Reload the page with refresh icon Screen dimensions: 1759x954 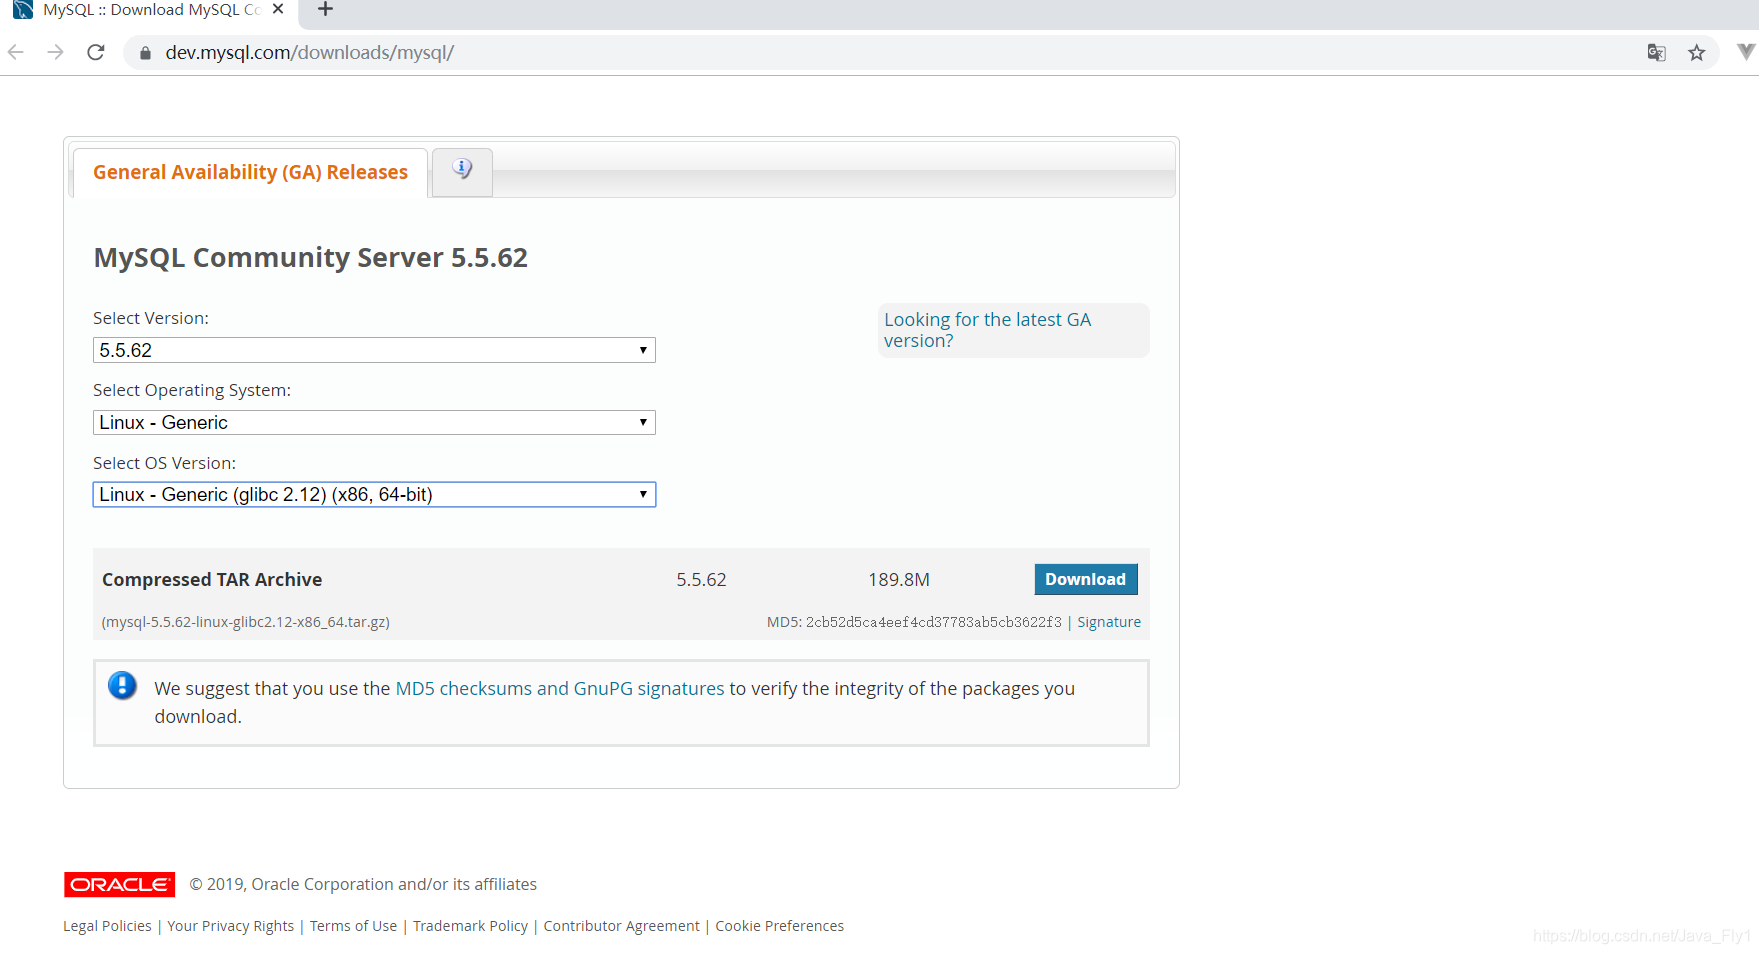(x=96, y=52)
